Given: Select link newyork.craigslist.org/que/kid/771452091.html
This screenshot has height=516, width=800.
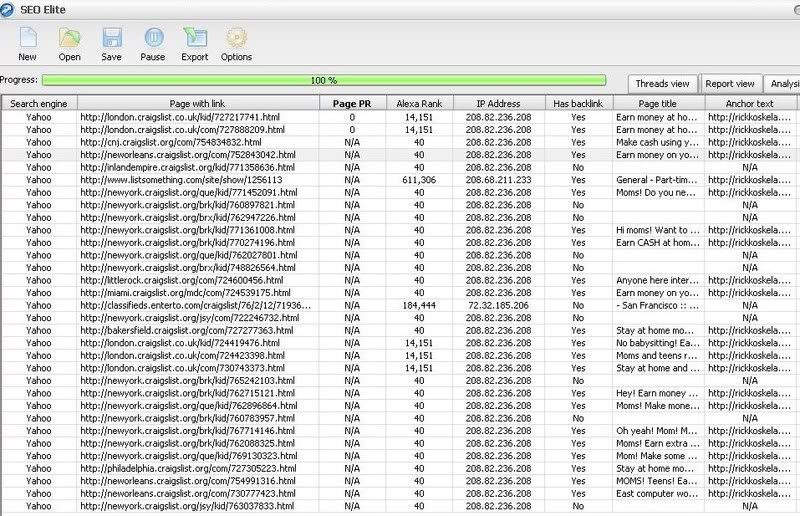Looking at the screenshot, I should coord(189,192).
